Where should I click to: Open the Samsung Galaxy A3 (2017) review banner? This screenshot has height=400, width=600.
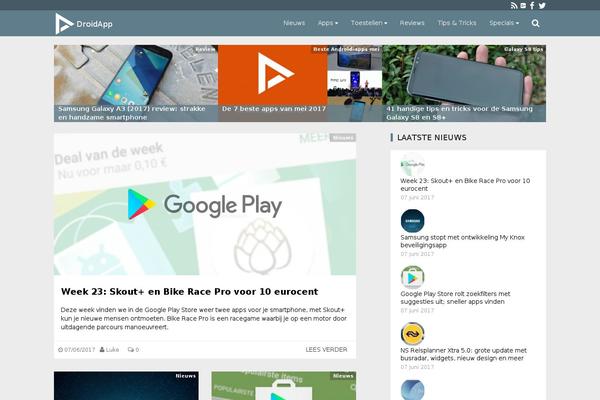click(136, 83)
